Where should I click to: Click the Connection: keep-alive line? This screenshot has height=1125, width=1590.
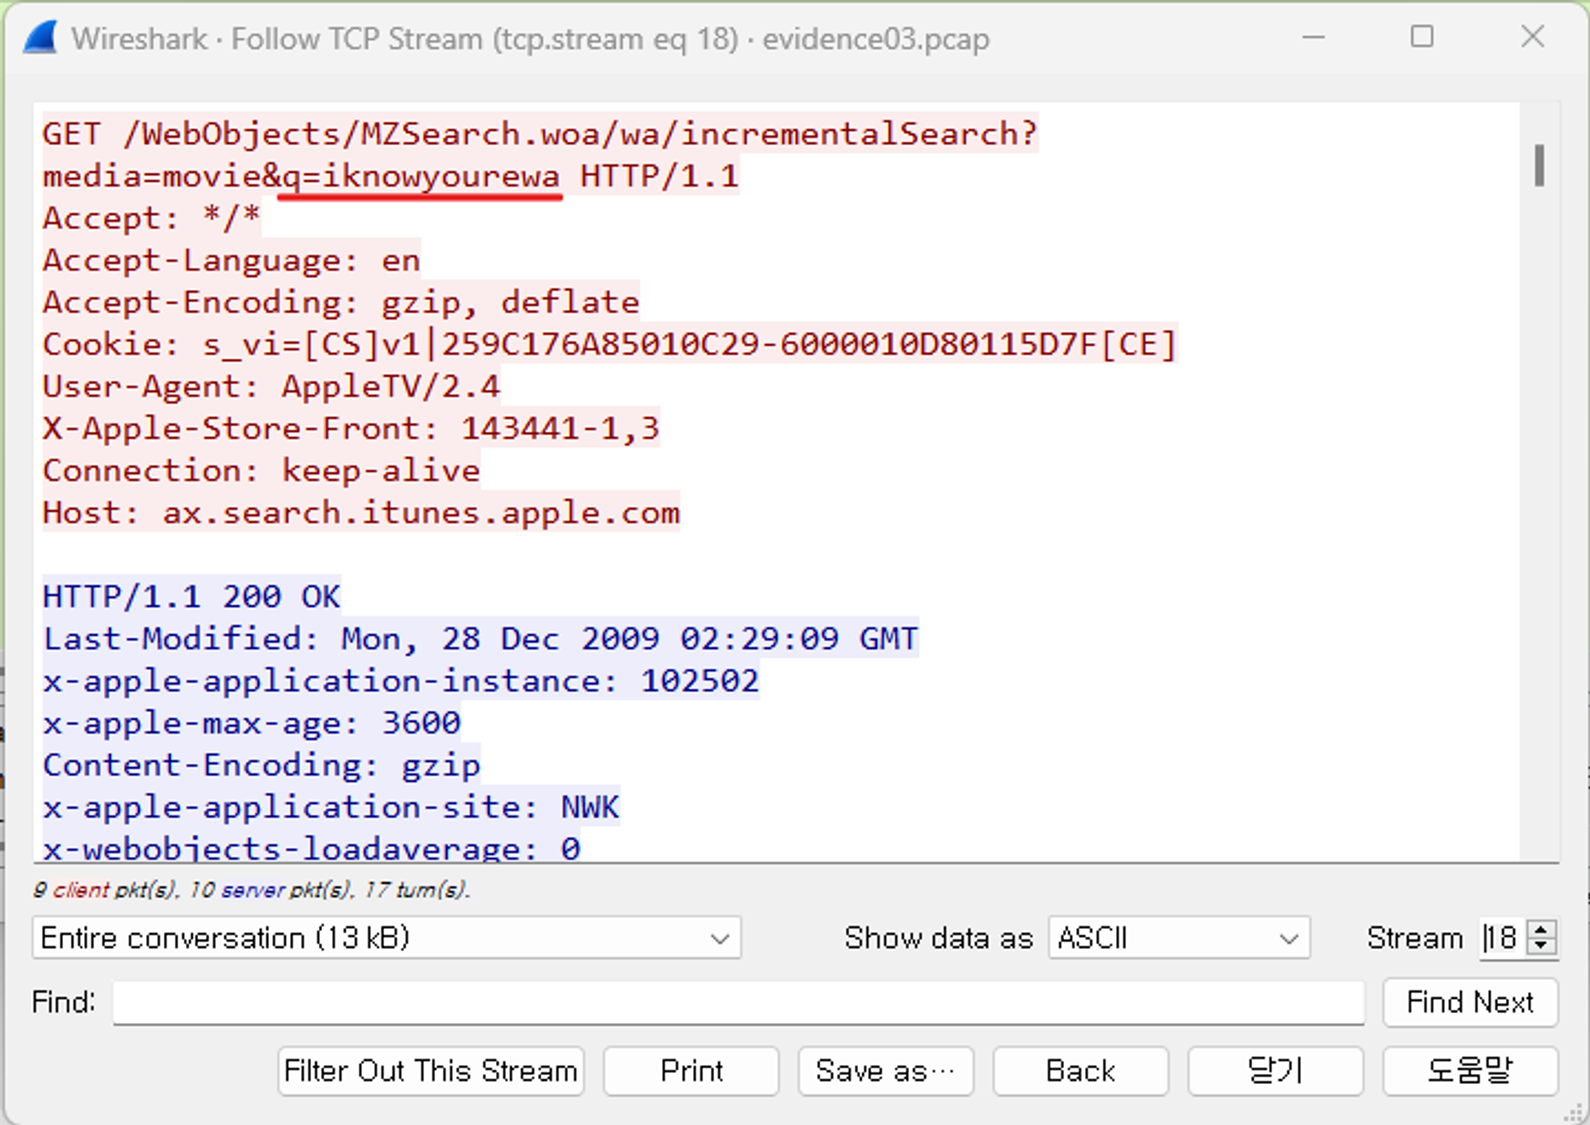click(x=261, y=470)
